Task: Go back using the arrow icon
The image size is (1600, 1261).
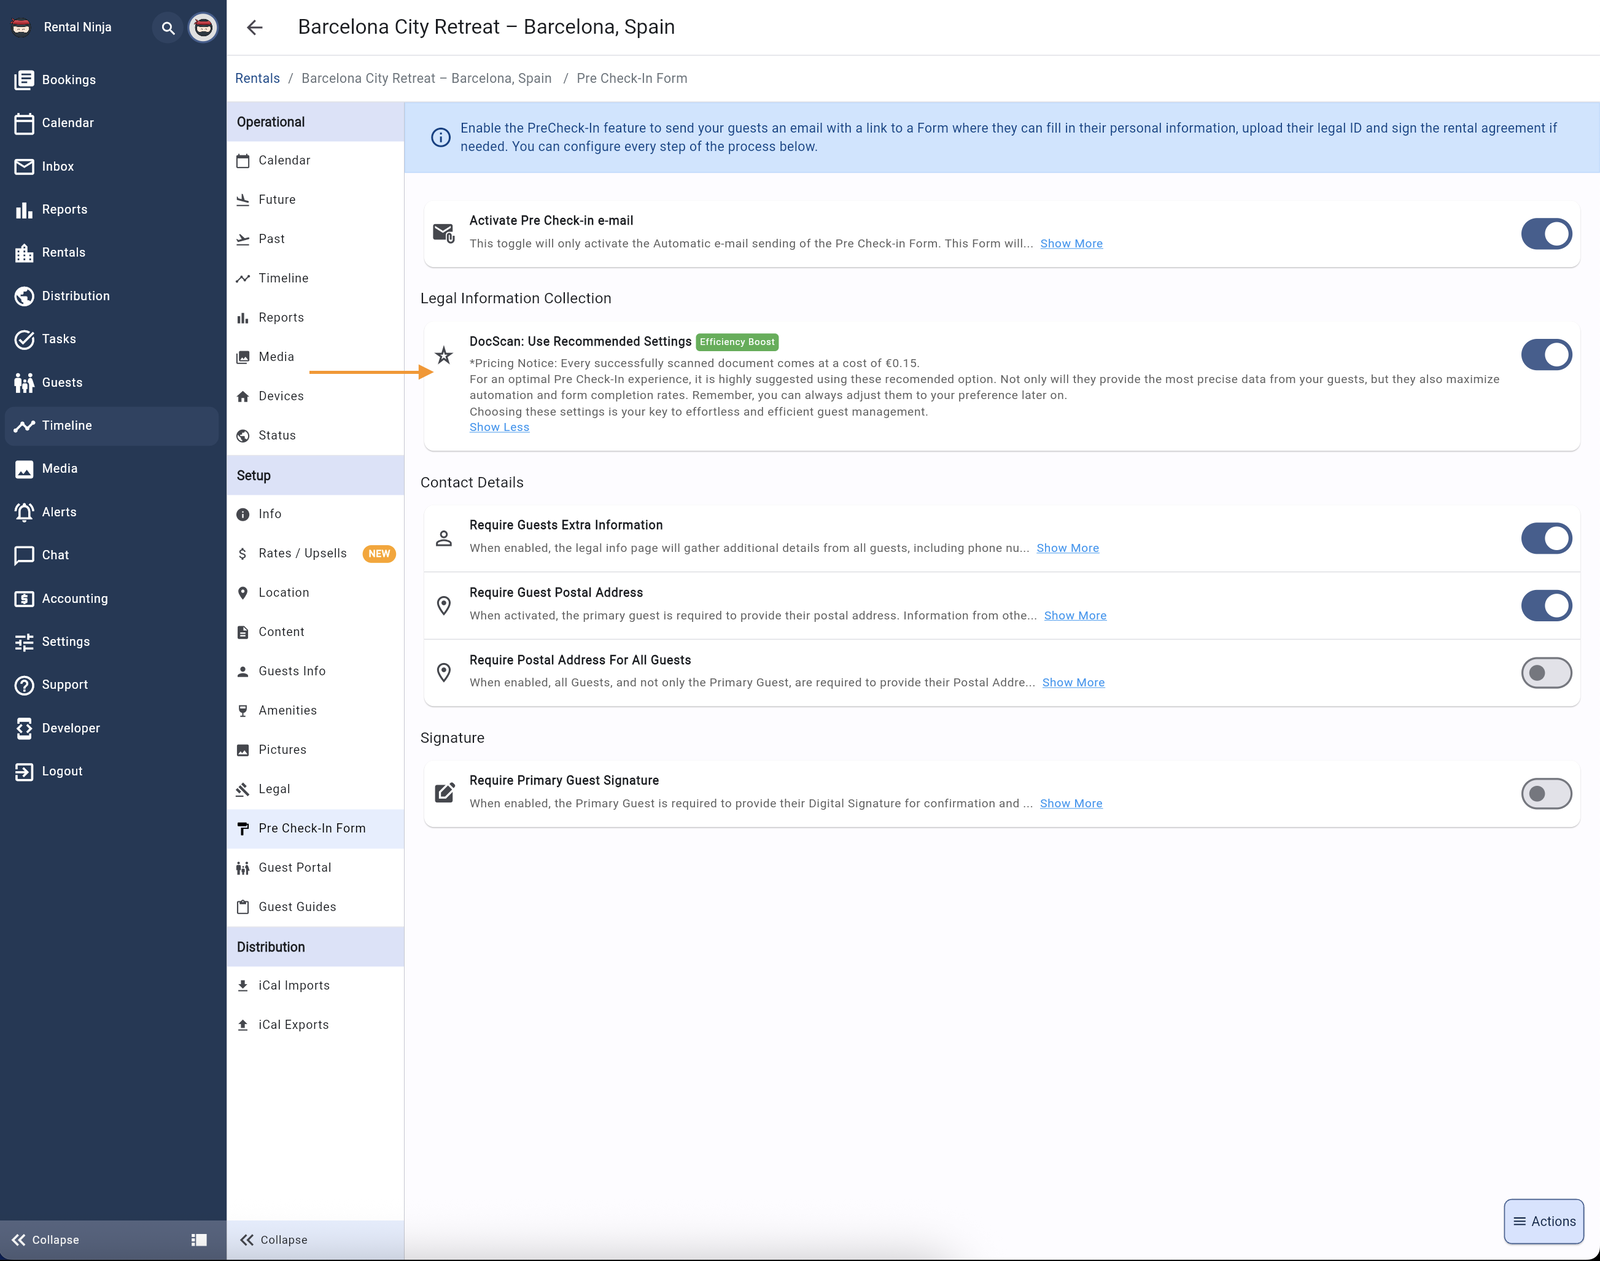Action: 255,28
